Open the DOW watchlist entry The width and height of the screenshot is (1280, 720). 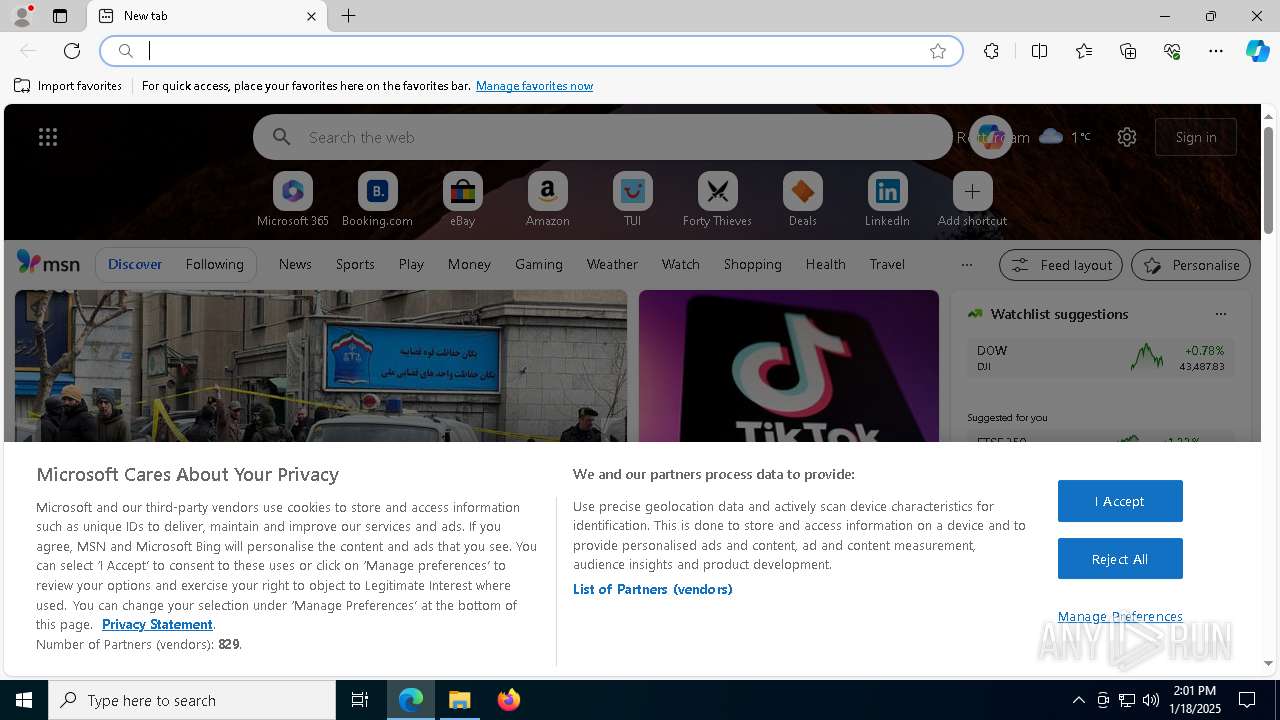tap(1100, 358)
